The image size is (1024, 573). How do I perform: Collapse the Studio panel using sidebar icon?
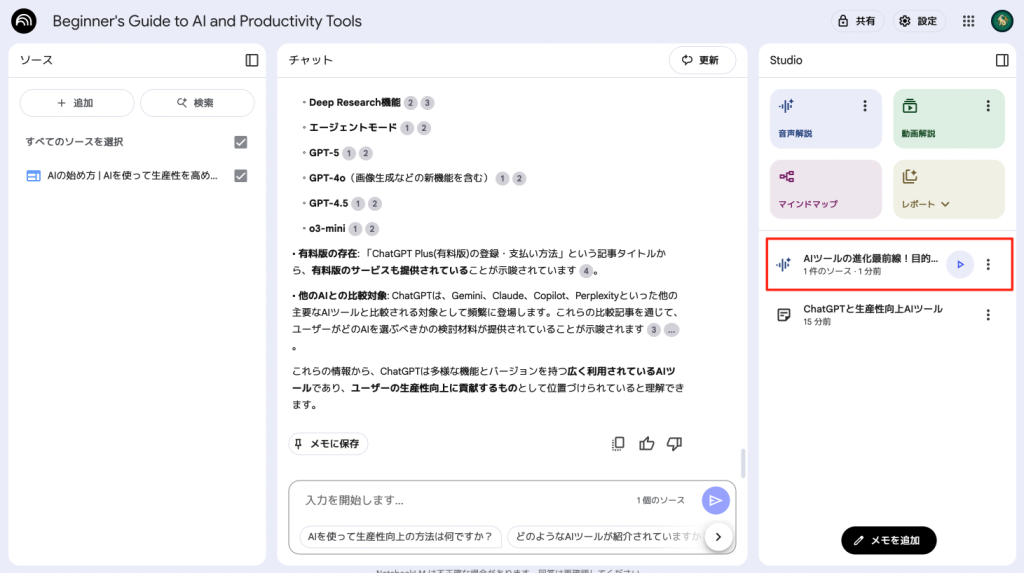1002,60
